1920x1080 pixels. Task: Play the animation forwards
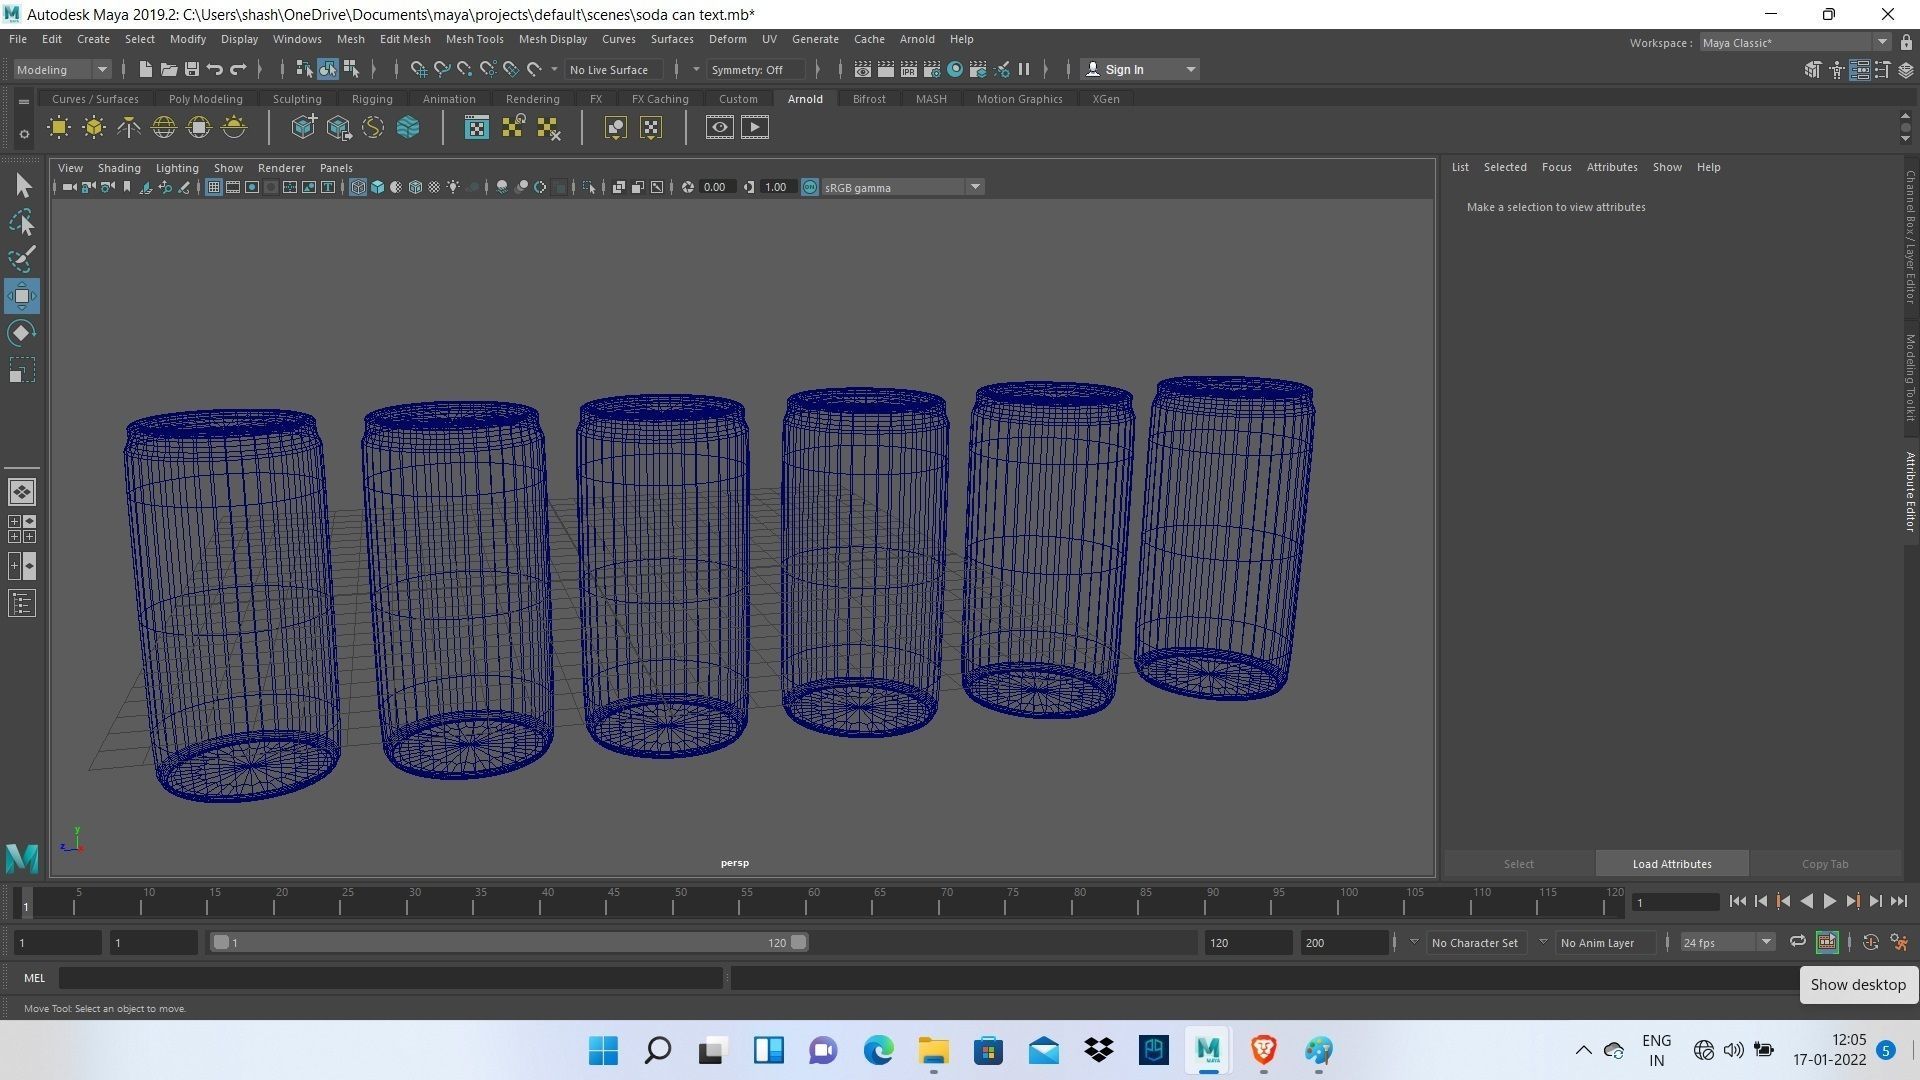click(1829, 901)
